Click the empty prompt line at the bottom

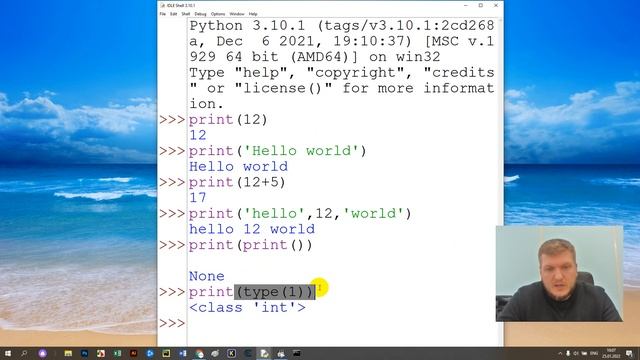click(343, 323)
